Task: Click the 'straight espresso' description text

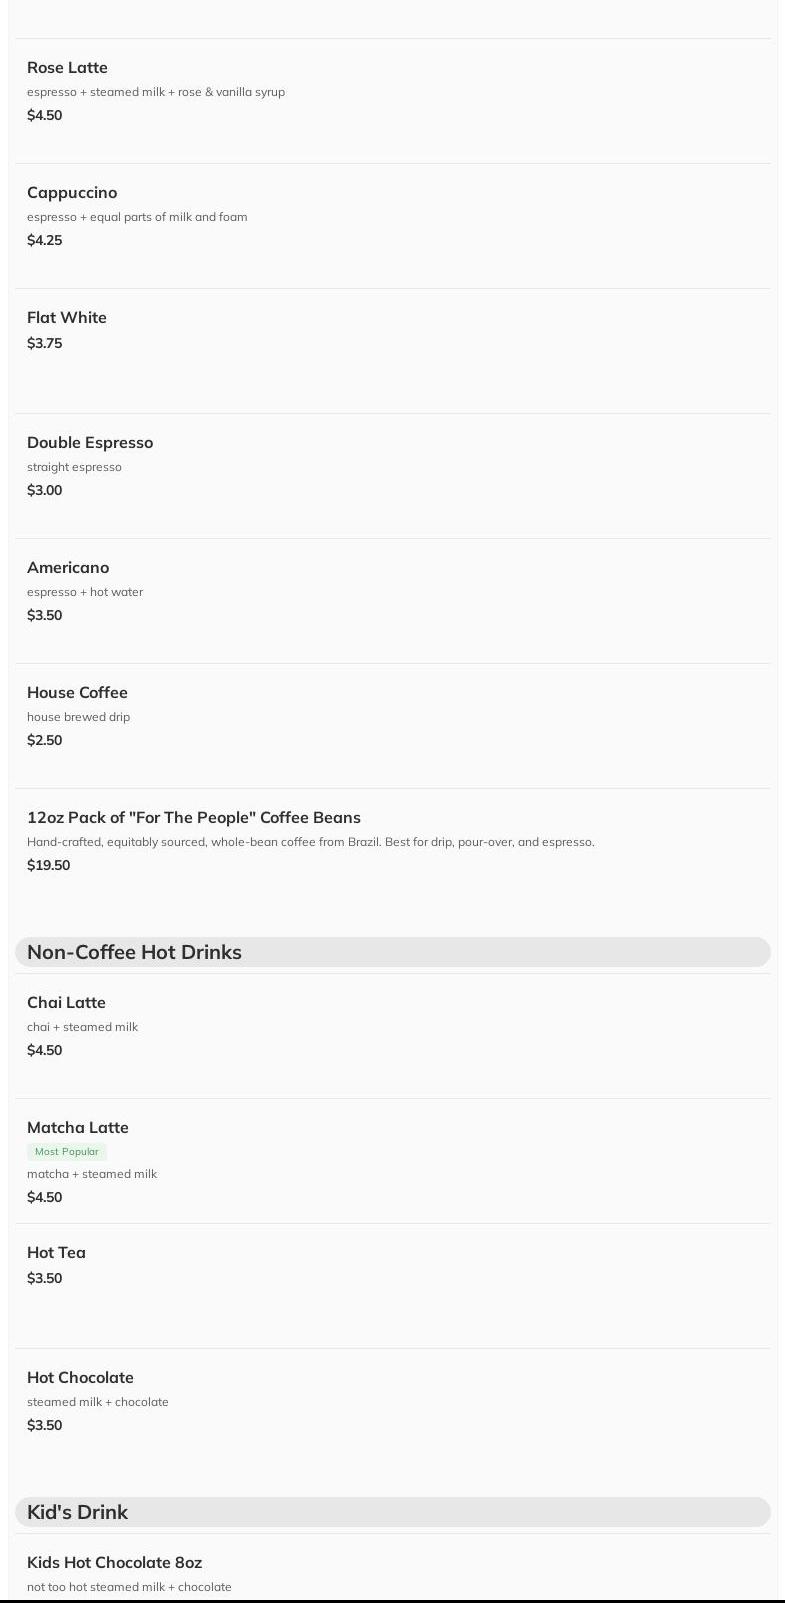Action: (74, 467)
